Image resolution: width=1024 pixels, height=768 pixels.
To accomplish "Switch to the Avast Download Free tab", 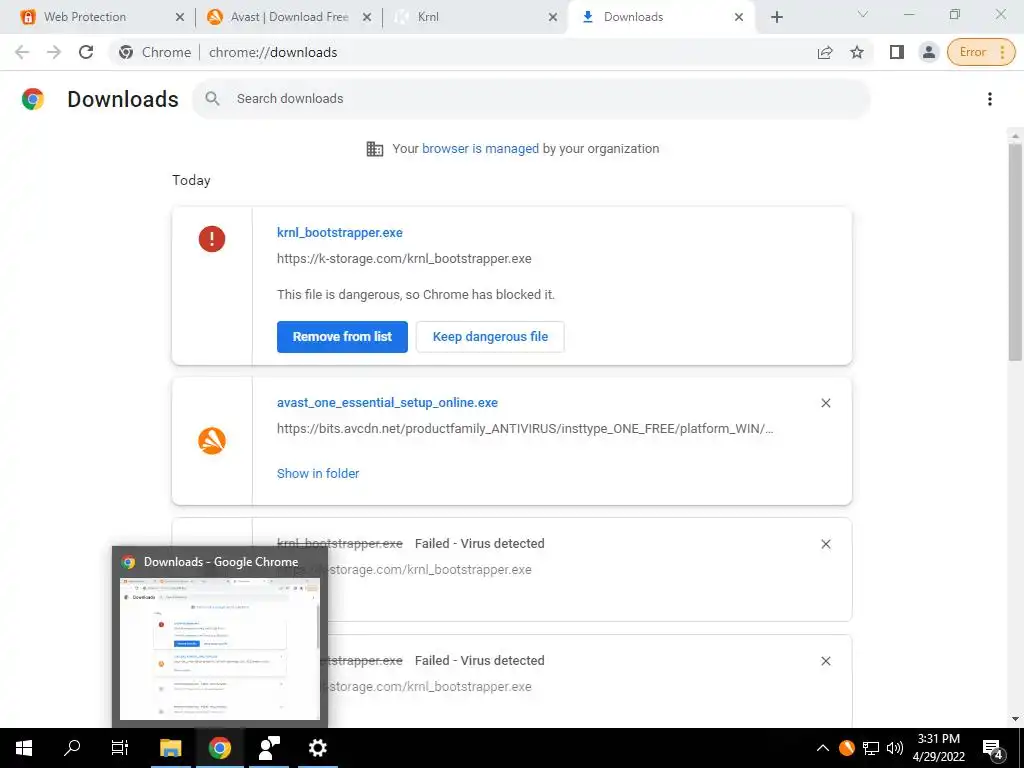I will [x=289, y=17].
